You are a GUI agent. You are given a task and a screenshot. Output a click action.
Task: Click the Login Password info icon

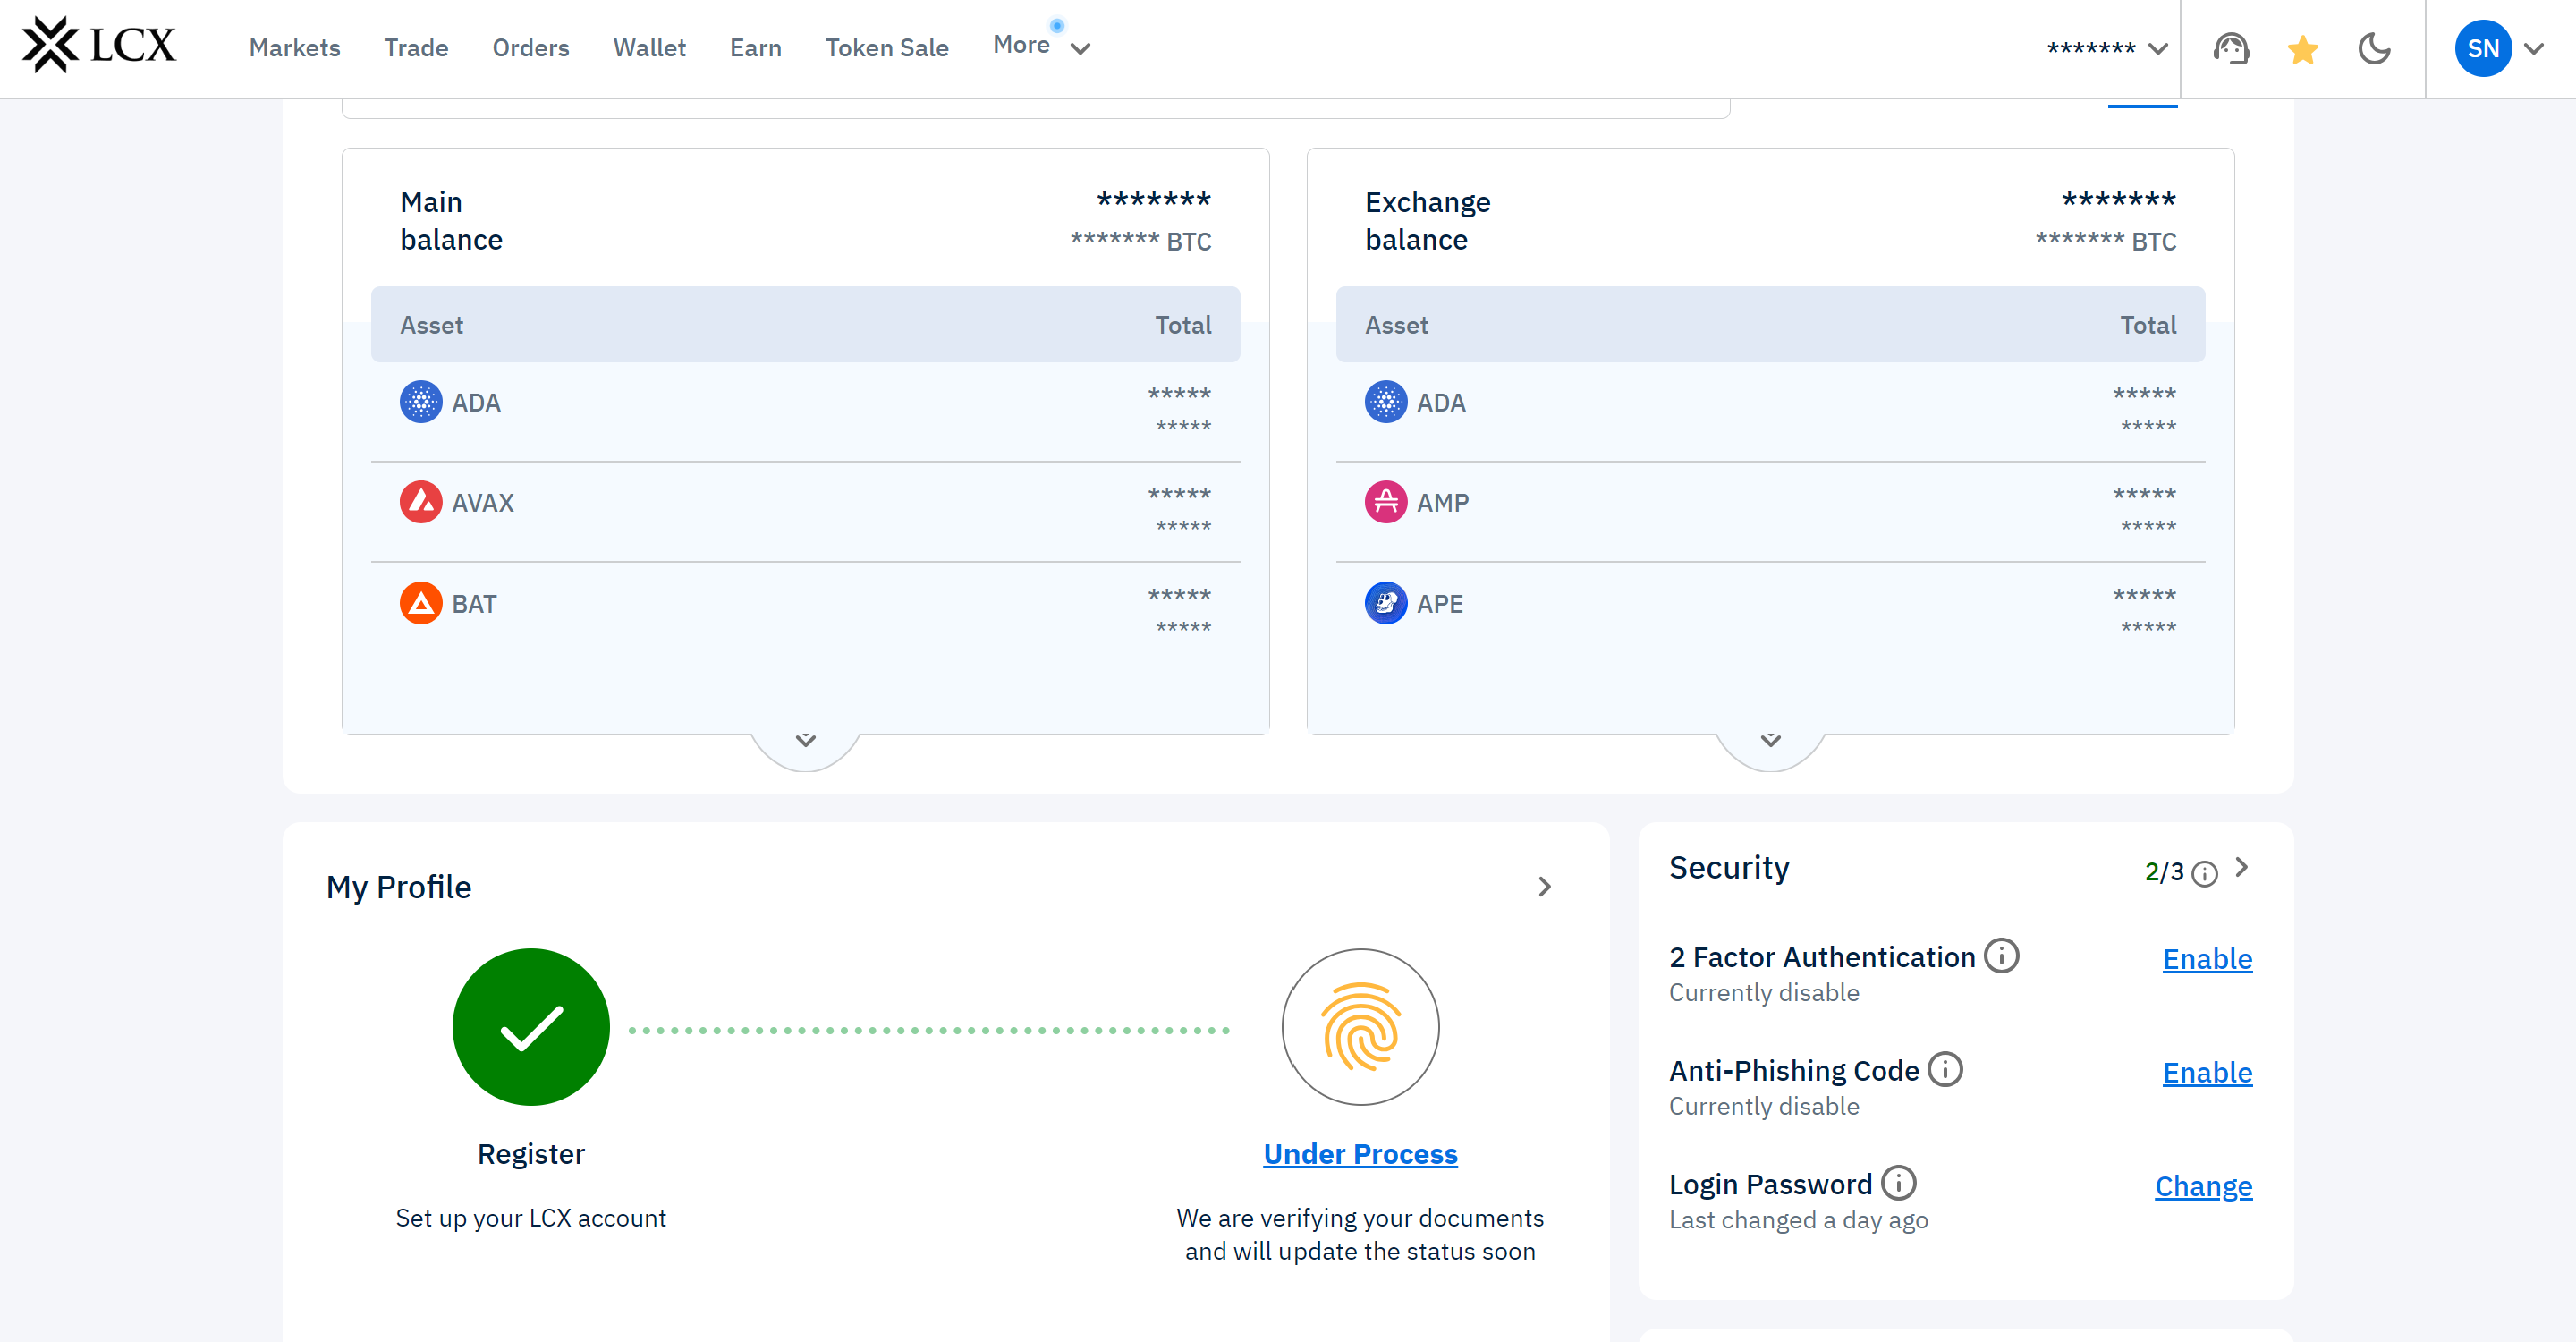[x=1898, y=1182]
